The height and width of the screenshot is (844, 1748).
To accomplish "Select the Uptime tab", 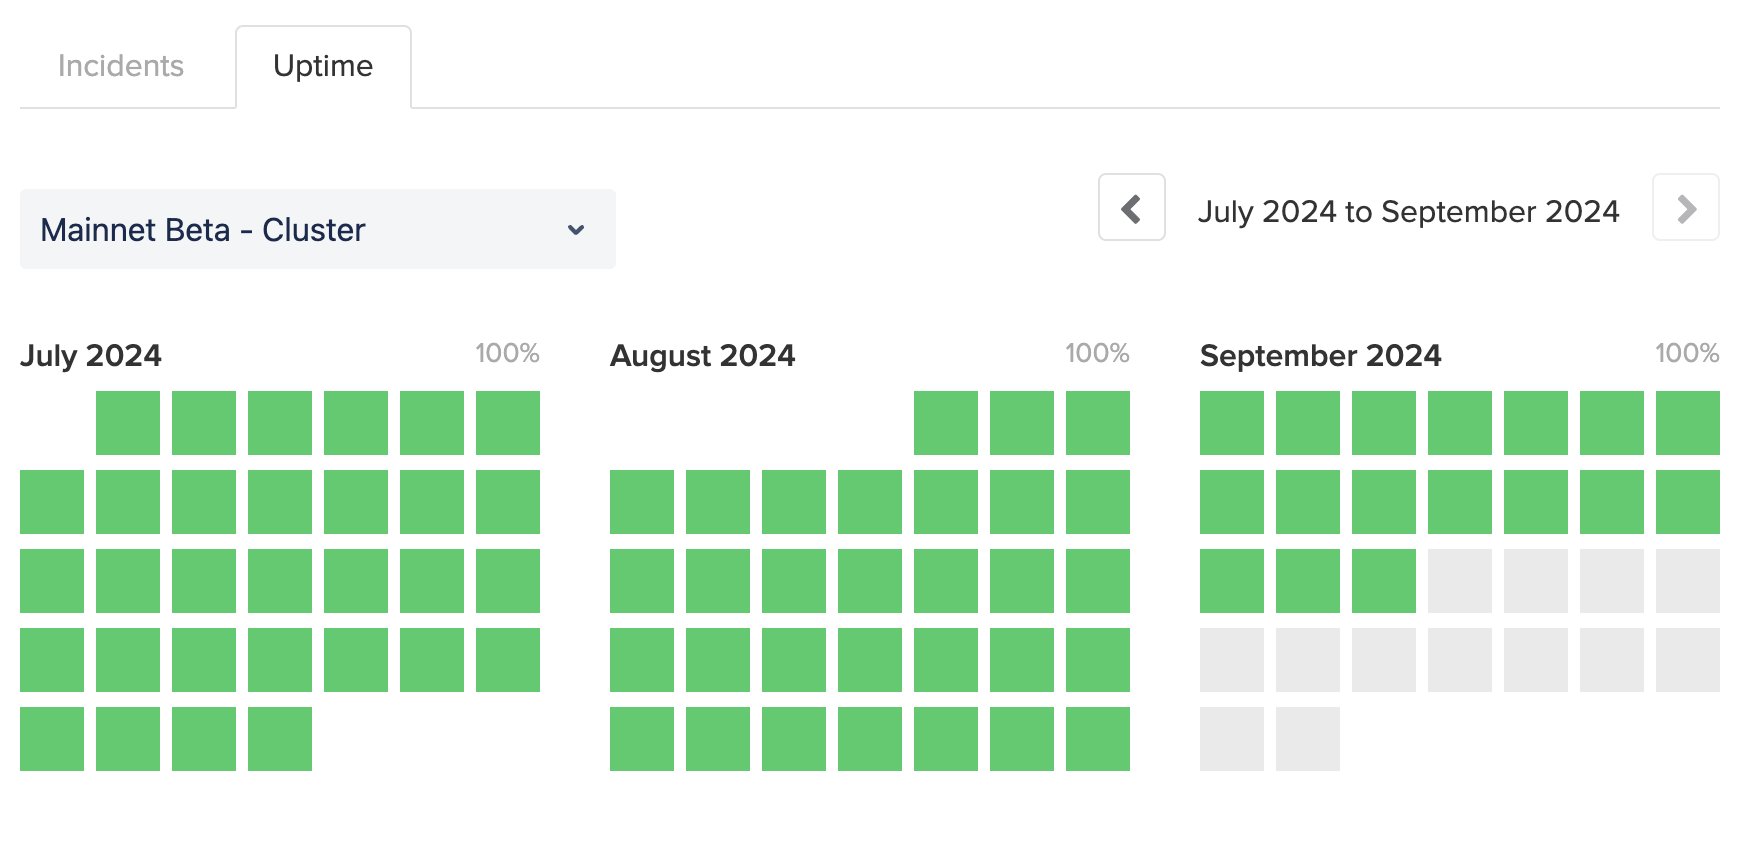I will (x=322, y=66).
